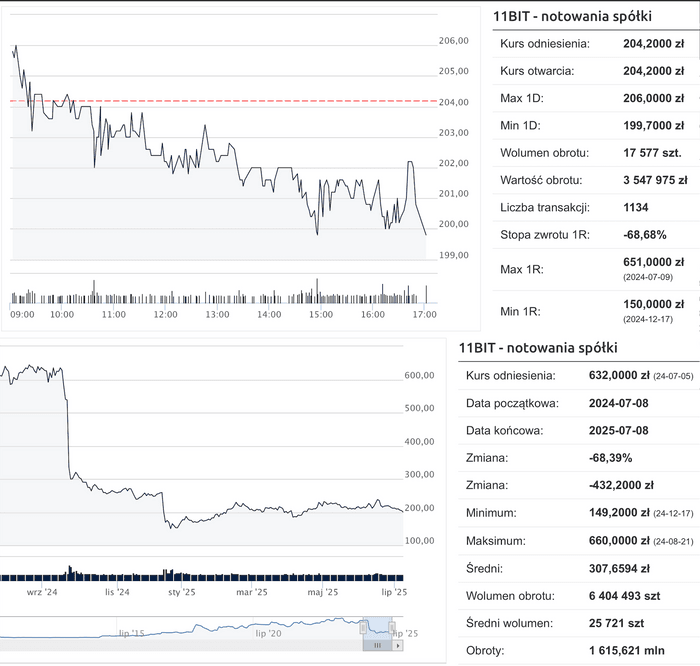Click the Liczba transakcji value 1134
Screen dimensions: 700x666
click(x=636, y=208)
